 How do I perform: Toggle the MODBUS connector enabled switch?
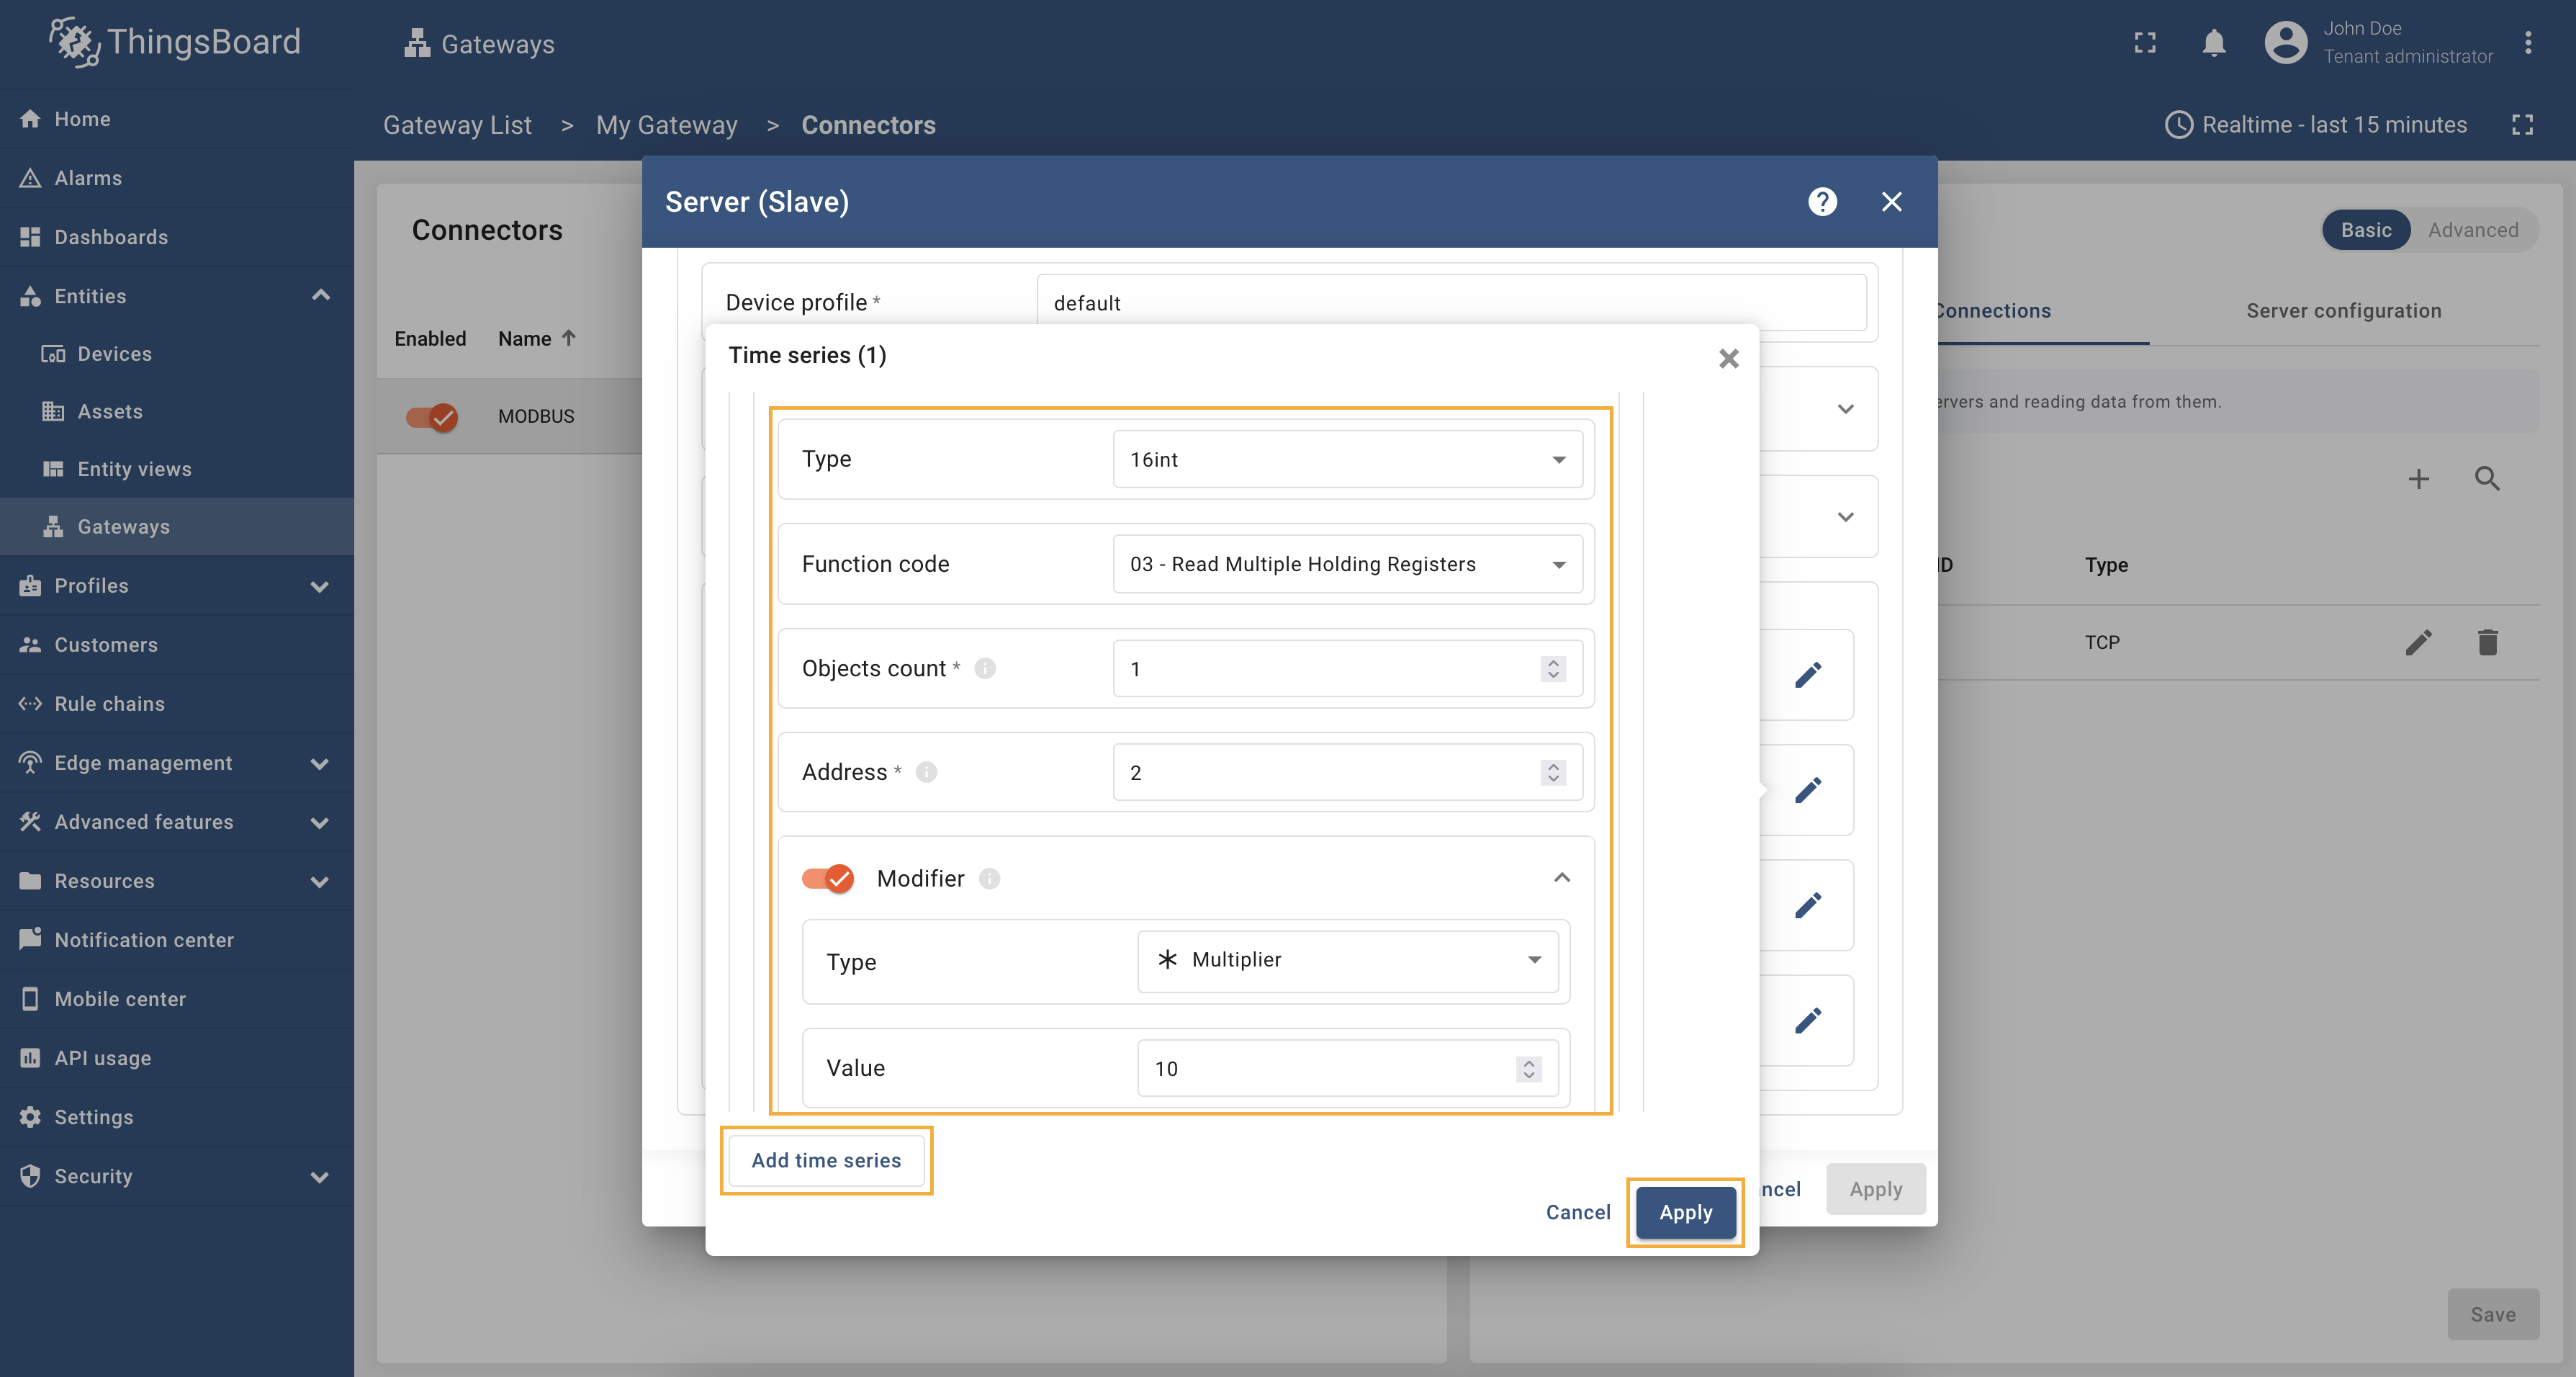click(432, 416)
